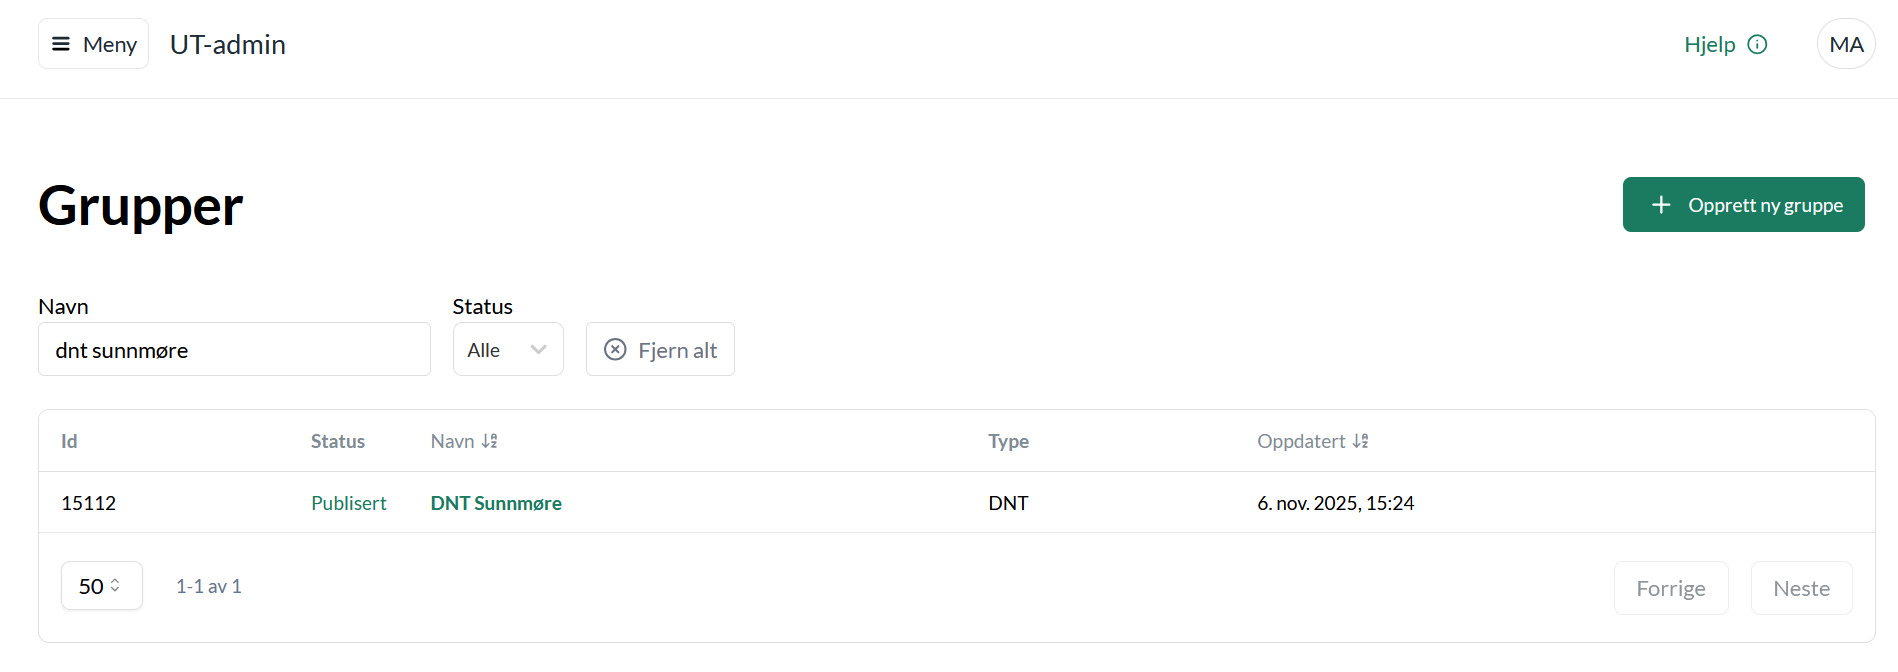Image resolution: width=1898 pixels, height=672 pixels.
Task: Click the Hjelp info circle icon
Action: [x=1757, y=44]
